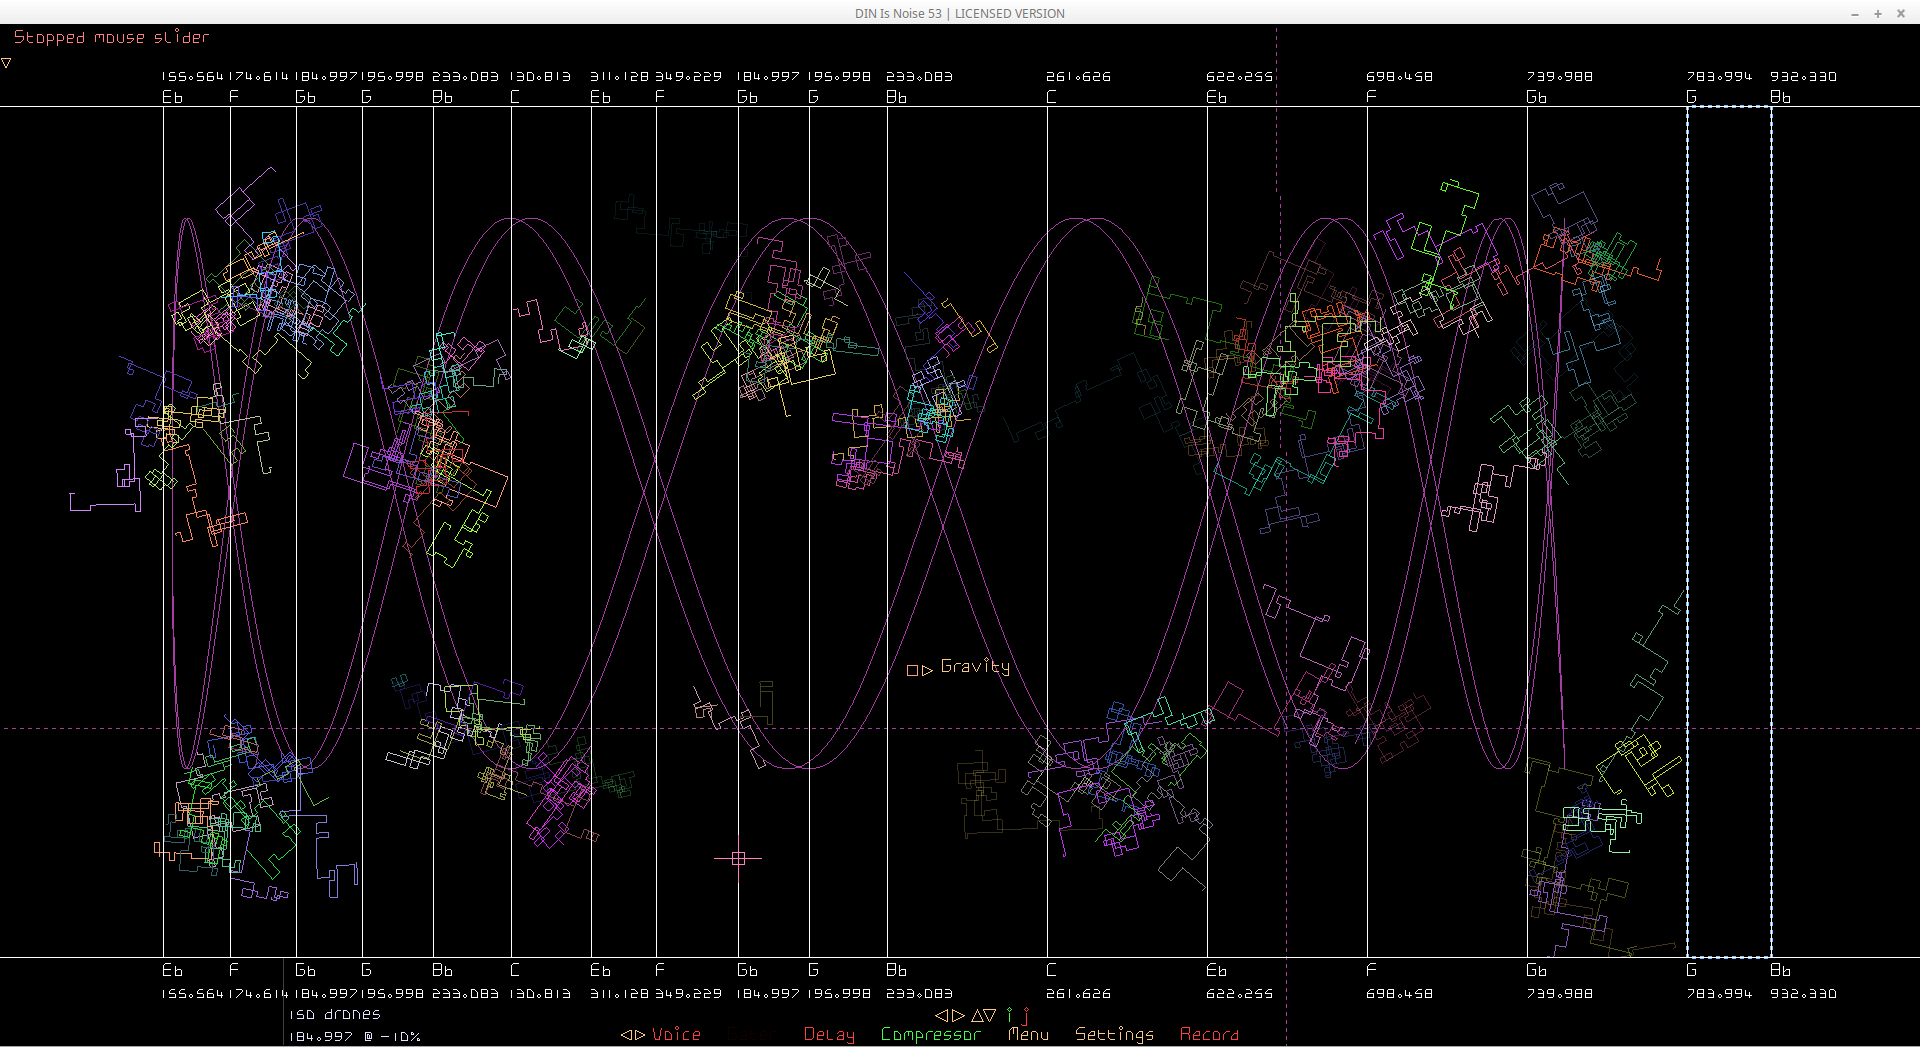This screenshot has height=1047, width=1920.
Task: Click the red hook icon above Menu
Action: (x=1026, y=1015)
